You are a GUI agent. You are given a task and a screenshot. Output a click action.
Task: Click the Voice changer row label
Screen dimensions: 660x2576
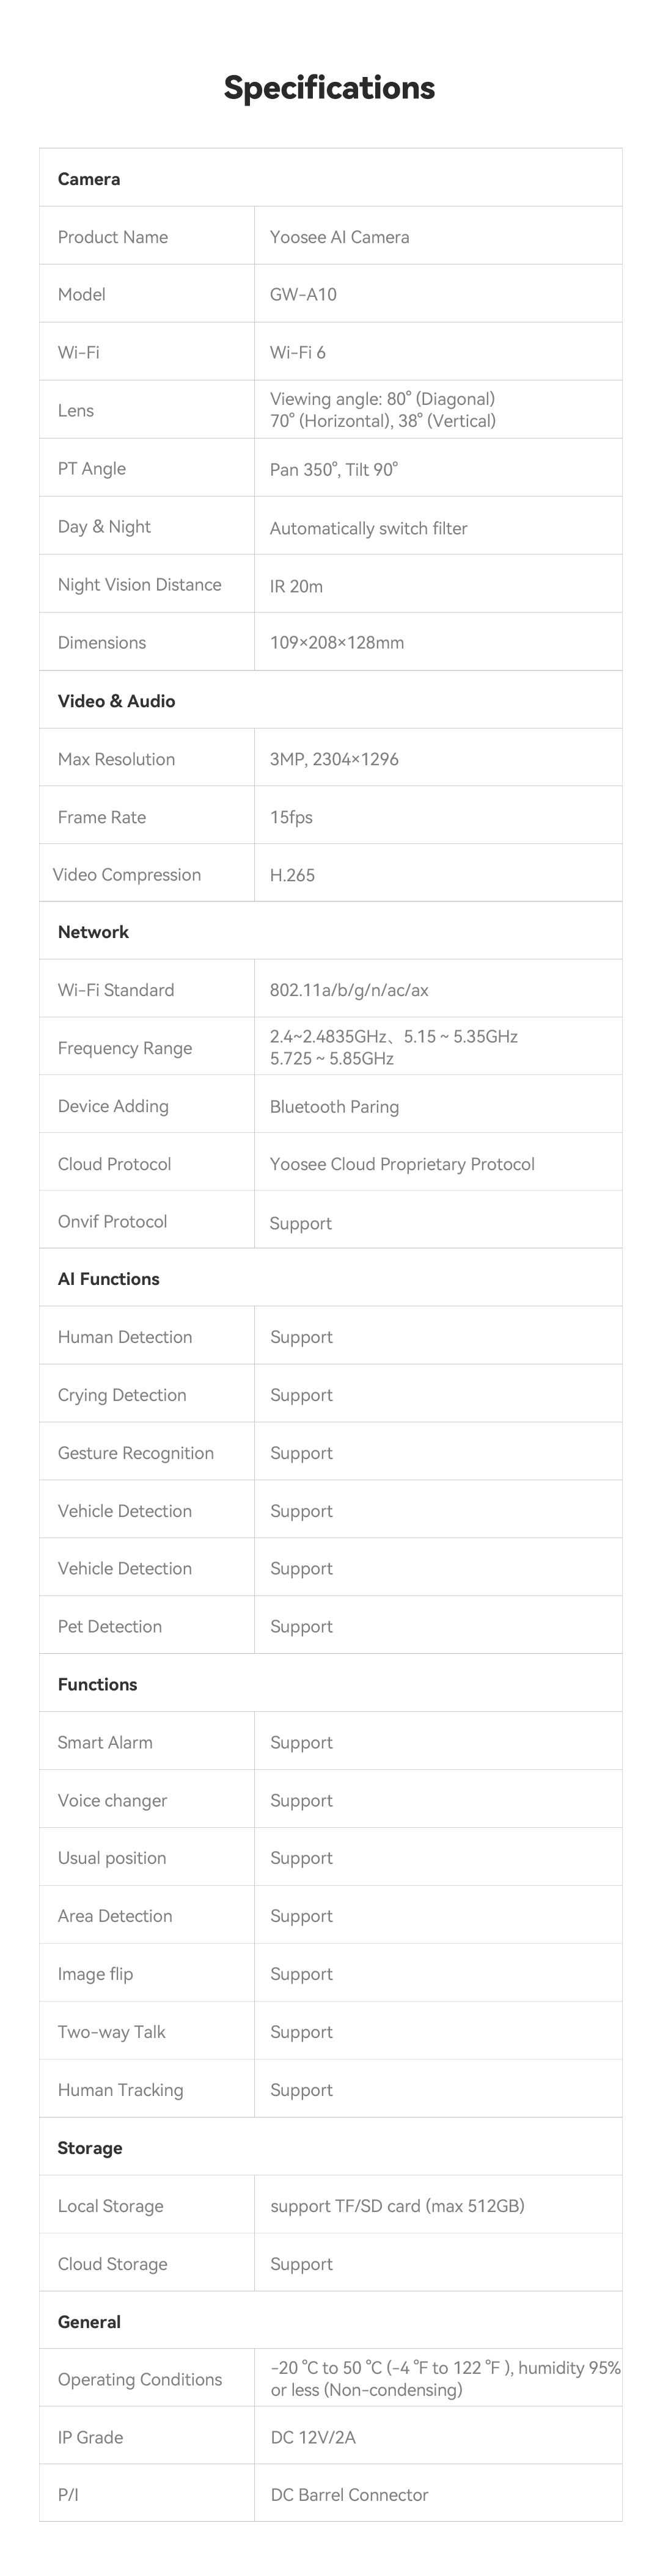click(x=112, y=1801)
